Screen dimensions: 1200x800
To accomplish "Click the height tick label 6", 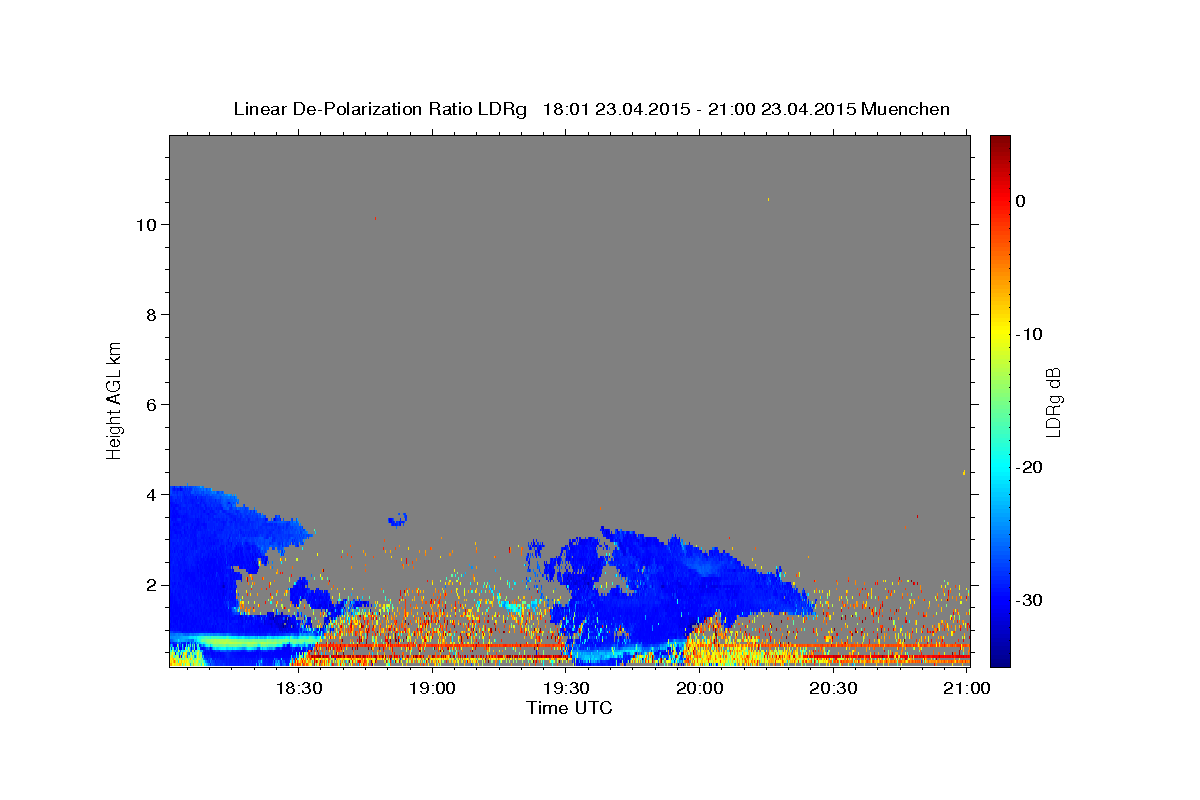I will coord(150,405).
